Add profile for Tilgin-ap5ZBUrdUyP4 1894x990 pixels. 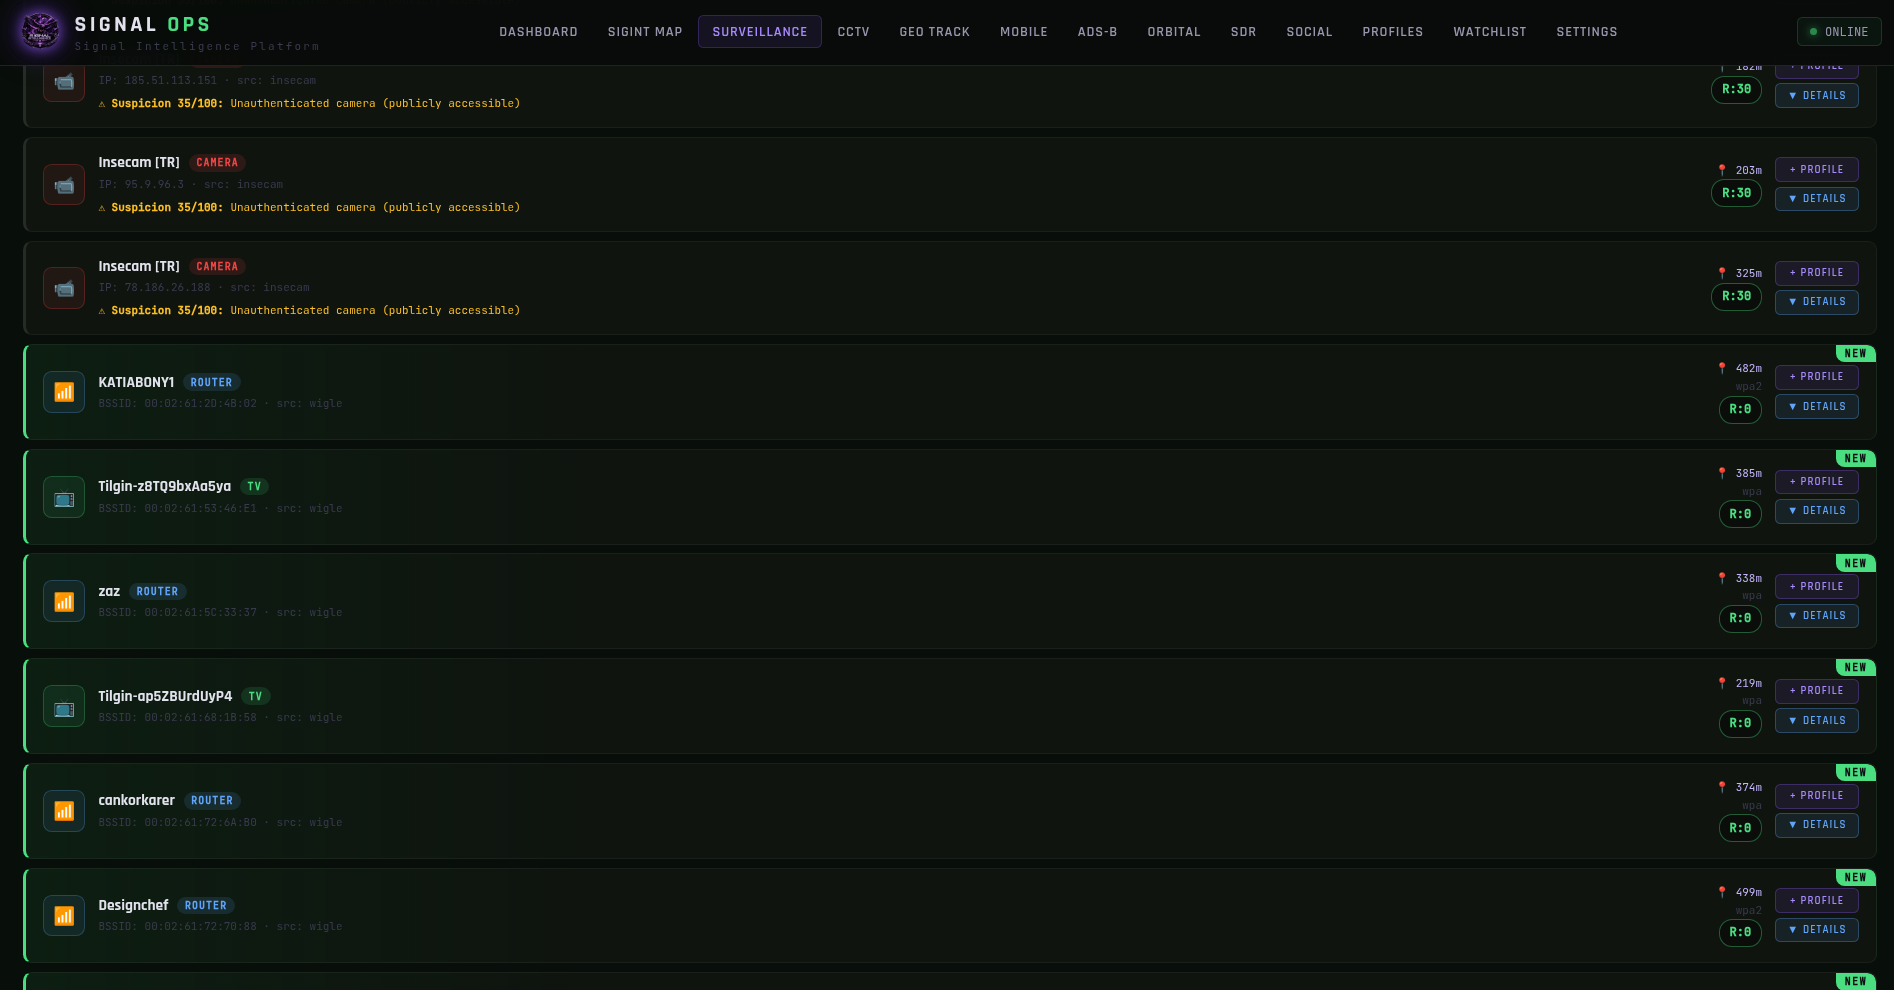coord(1816,691)
